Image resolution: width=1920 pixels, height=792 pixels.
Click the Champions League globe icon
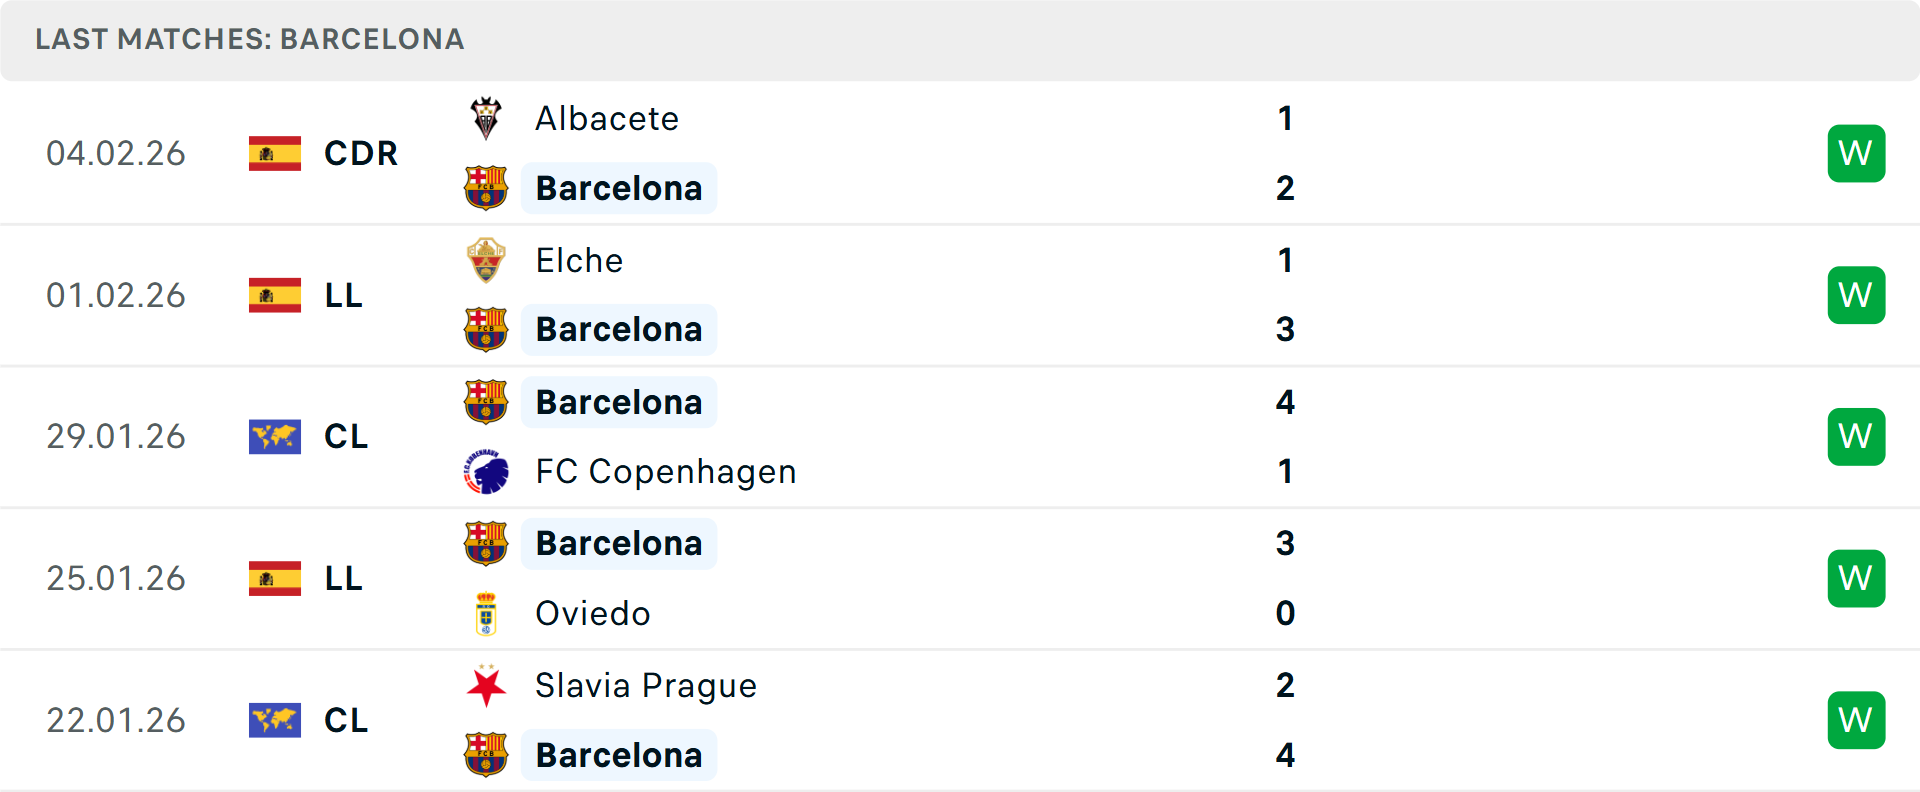point(275,436)
